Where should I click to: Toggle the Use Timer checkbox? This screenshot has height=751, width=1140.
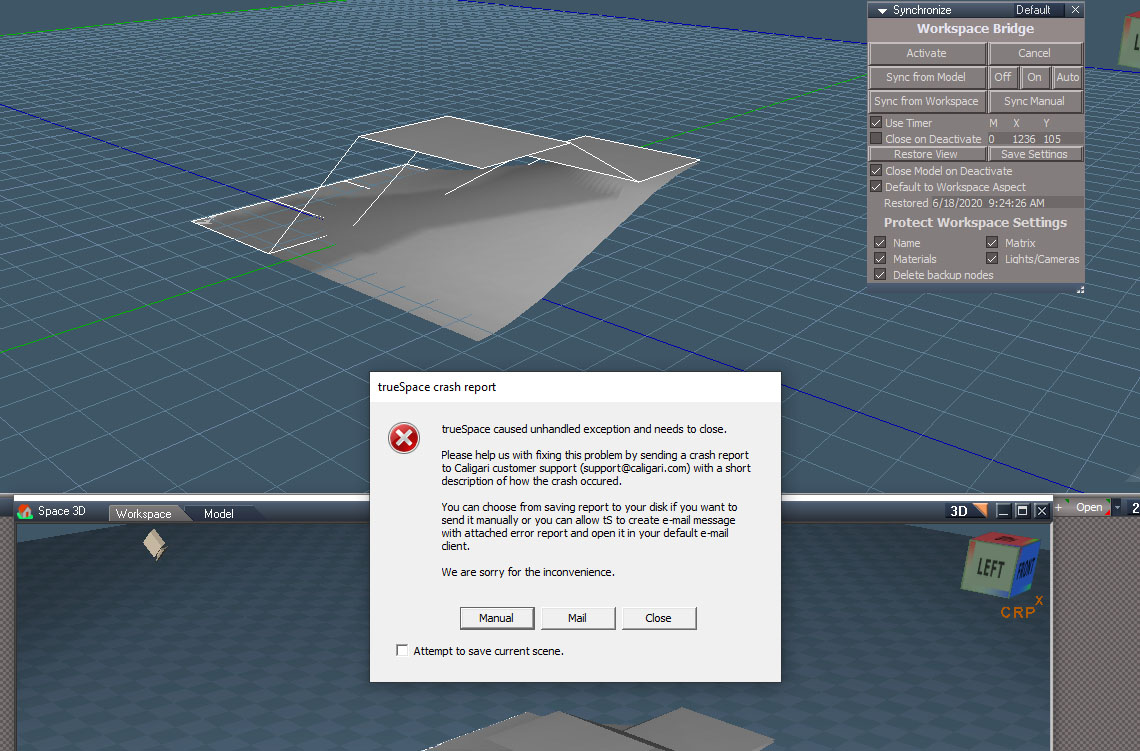[876, 123]
